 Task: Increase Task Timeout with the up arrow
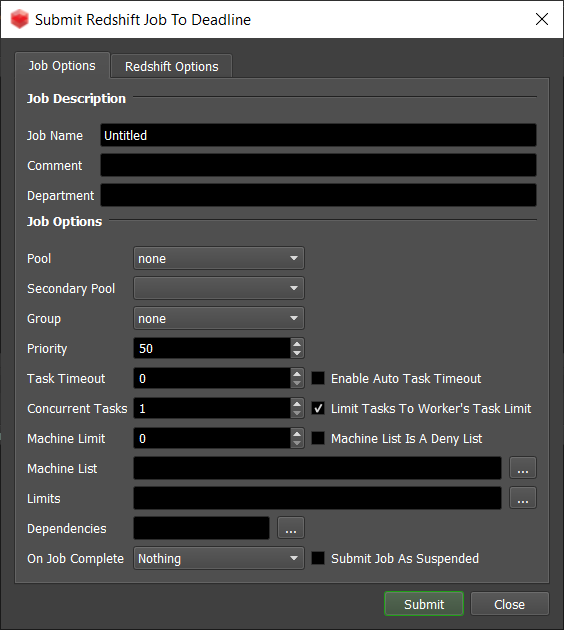pyautogui.click(x=297, y=374)
